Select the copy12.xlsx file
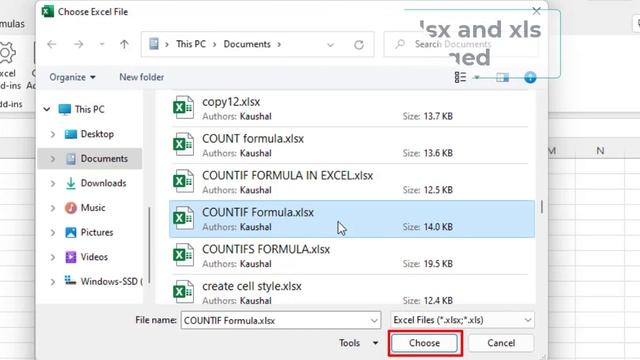The image size is (640, 360). pos(352,108)
